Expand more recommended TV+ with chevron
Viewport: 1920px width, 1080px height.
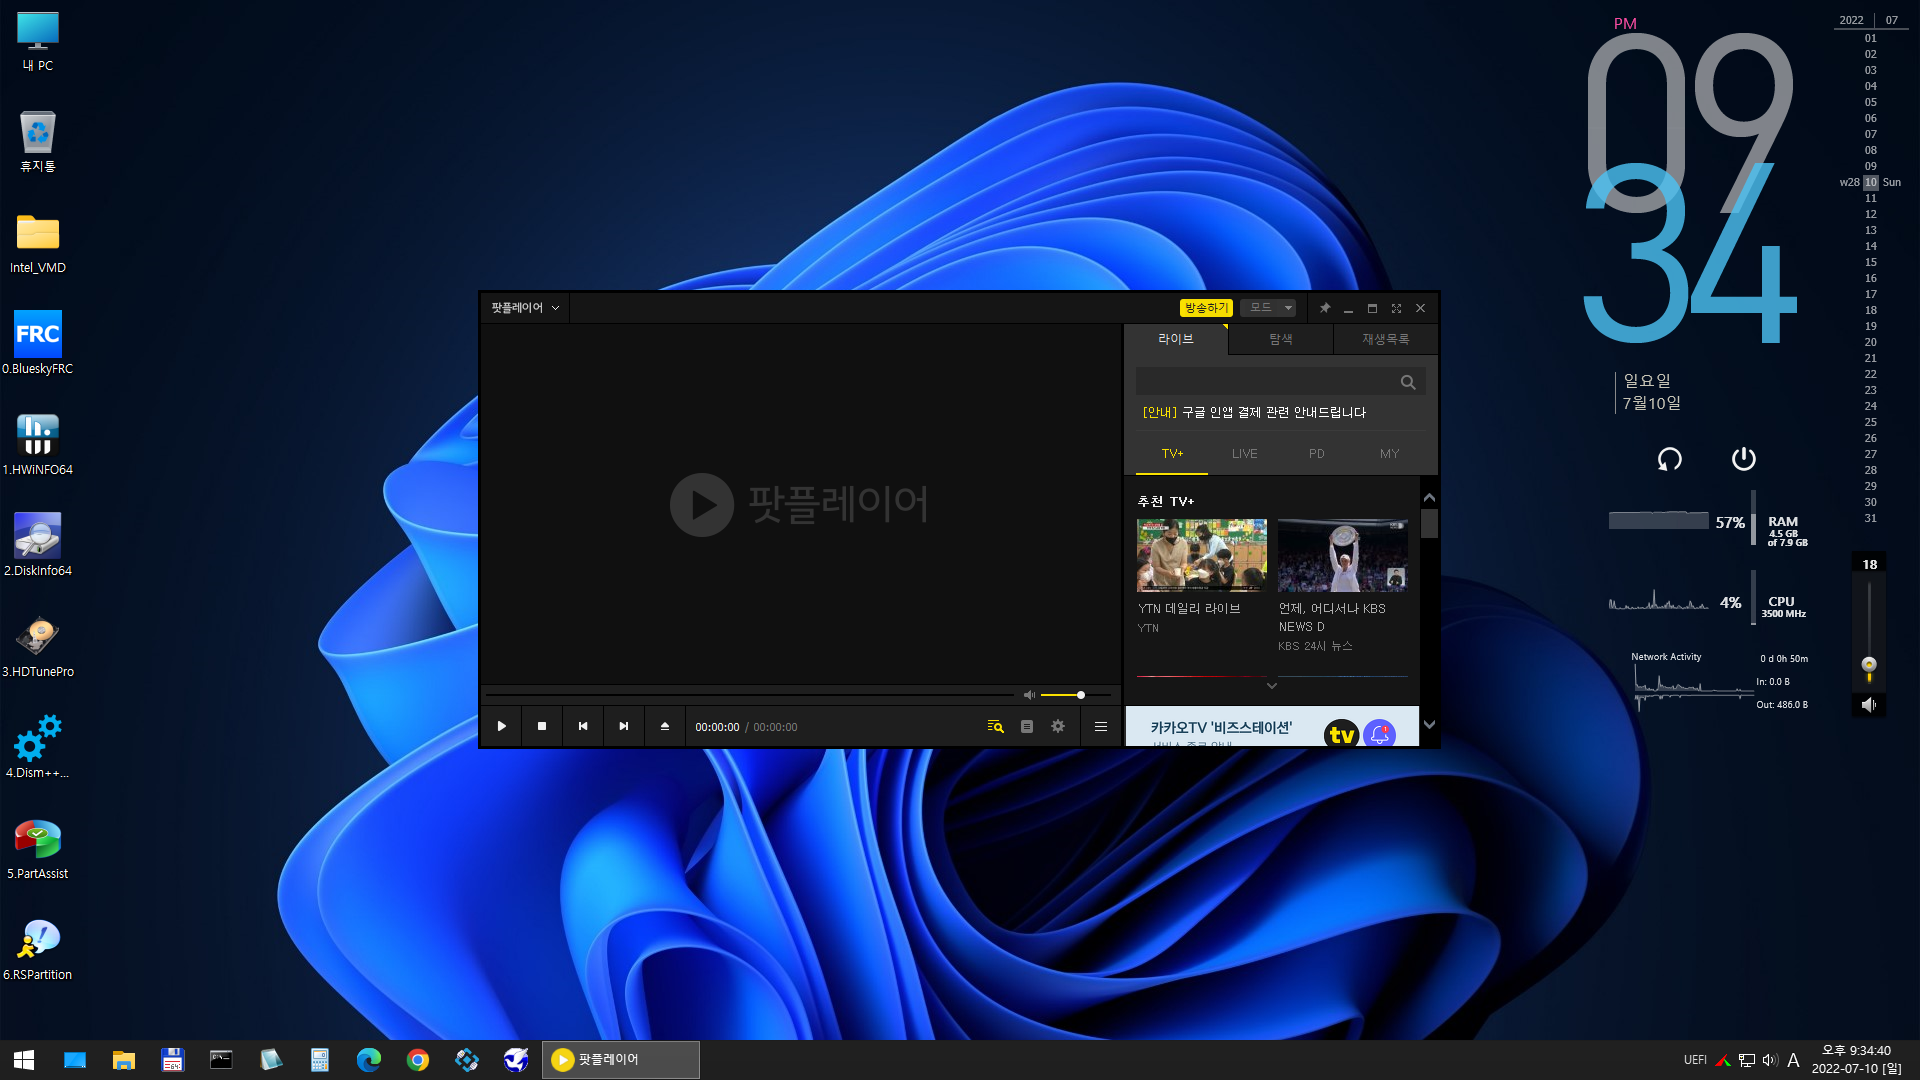[1272, 686]
